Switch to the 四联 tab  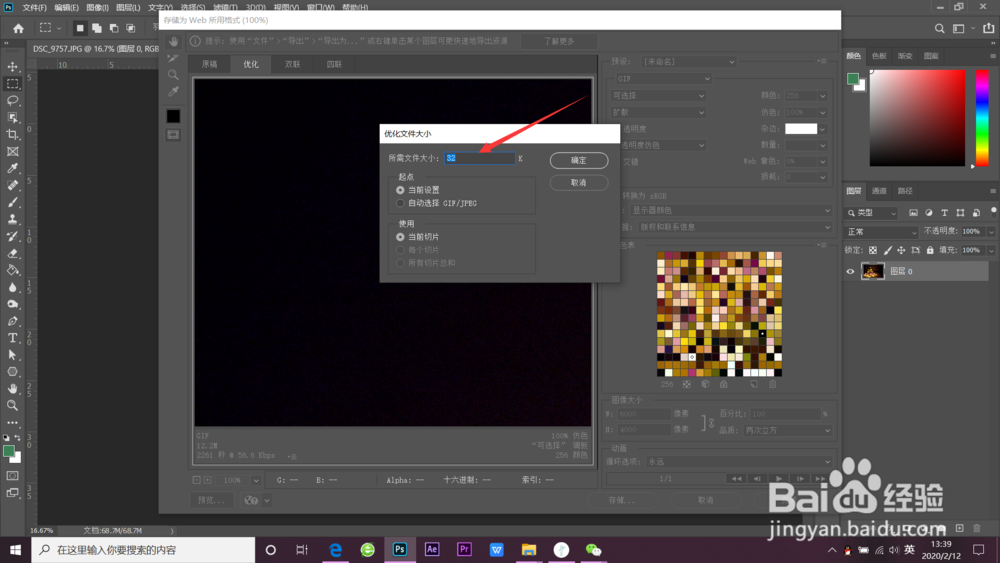(x=334, y=64)
